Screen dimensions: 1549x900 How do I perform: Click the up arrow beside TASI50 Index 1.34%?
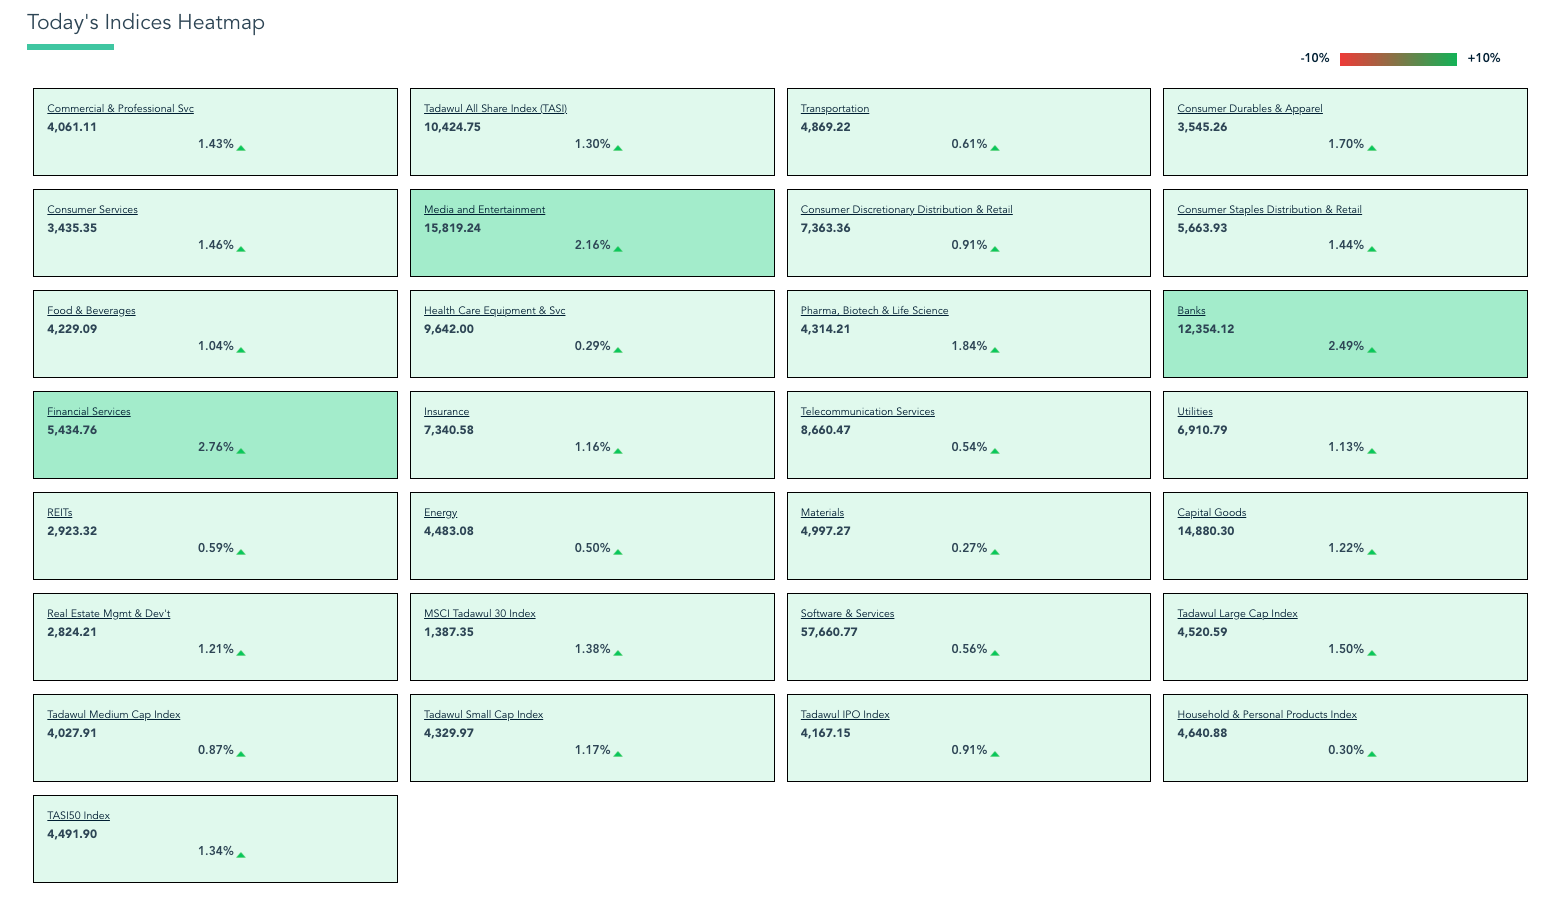point(241,855)
